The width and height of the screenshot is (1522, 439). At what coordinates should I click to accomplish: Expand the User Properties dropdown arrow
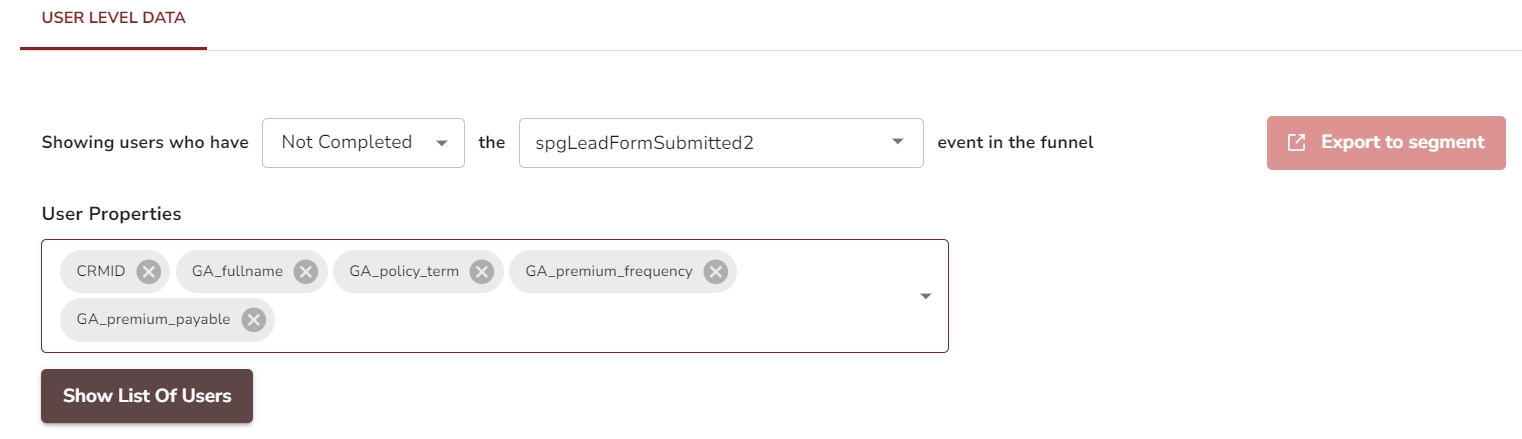(925, 296)
